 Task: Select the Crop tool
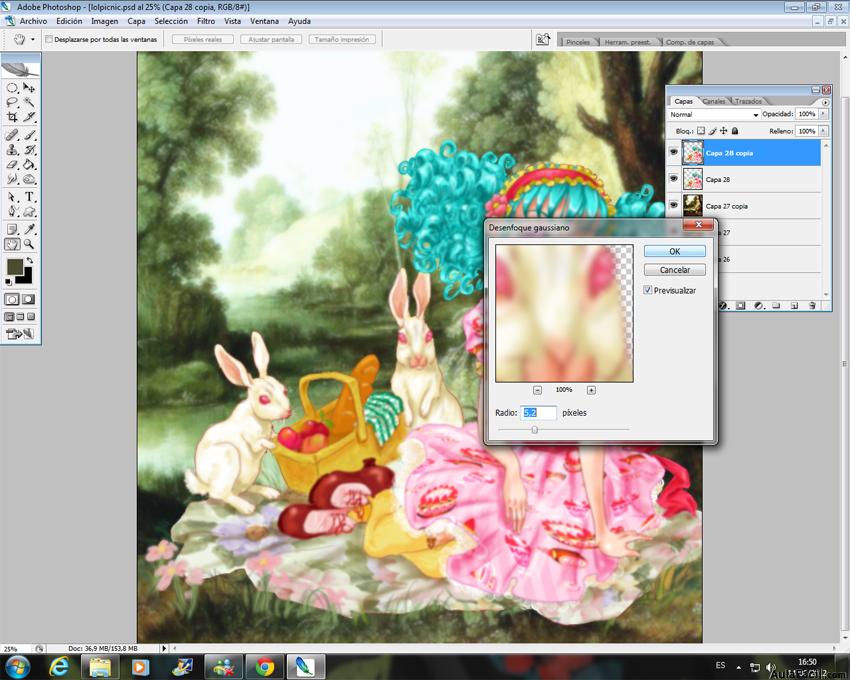pyautogui.click(x=12, y=117)
